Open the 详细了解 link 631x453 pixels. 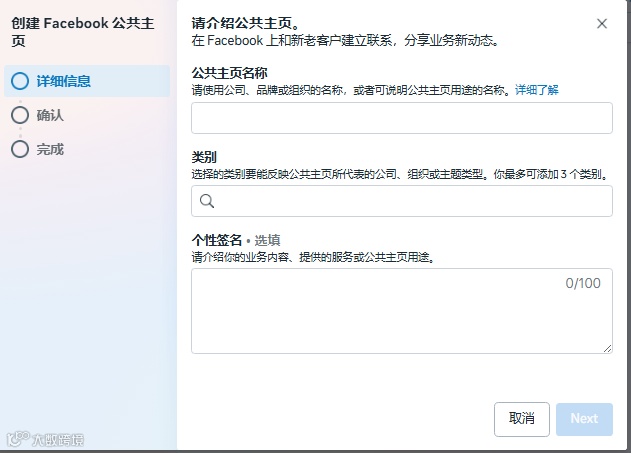(537, 90)
